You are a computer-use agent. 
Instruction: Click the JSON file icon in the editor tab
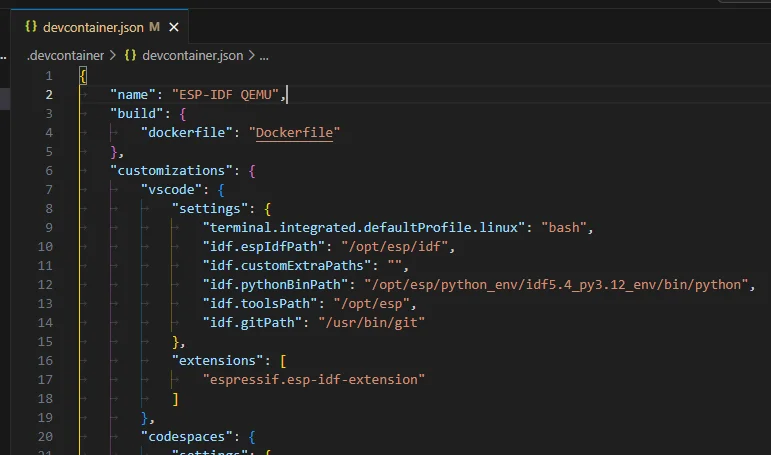31,27
